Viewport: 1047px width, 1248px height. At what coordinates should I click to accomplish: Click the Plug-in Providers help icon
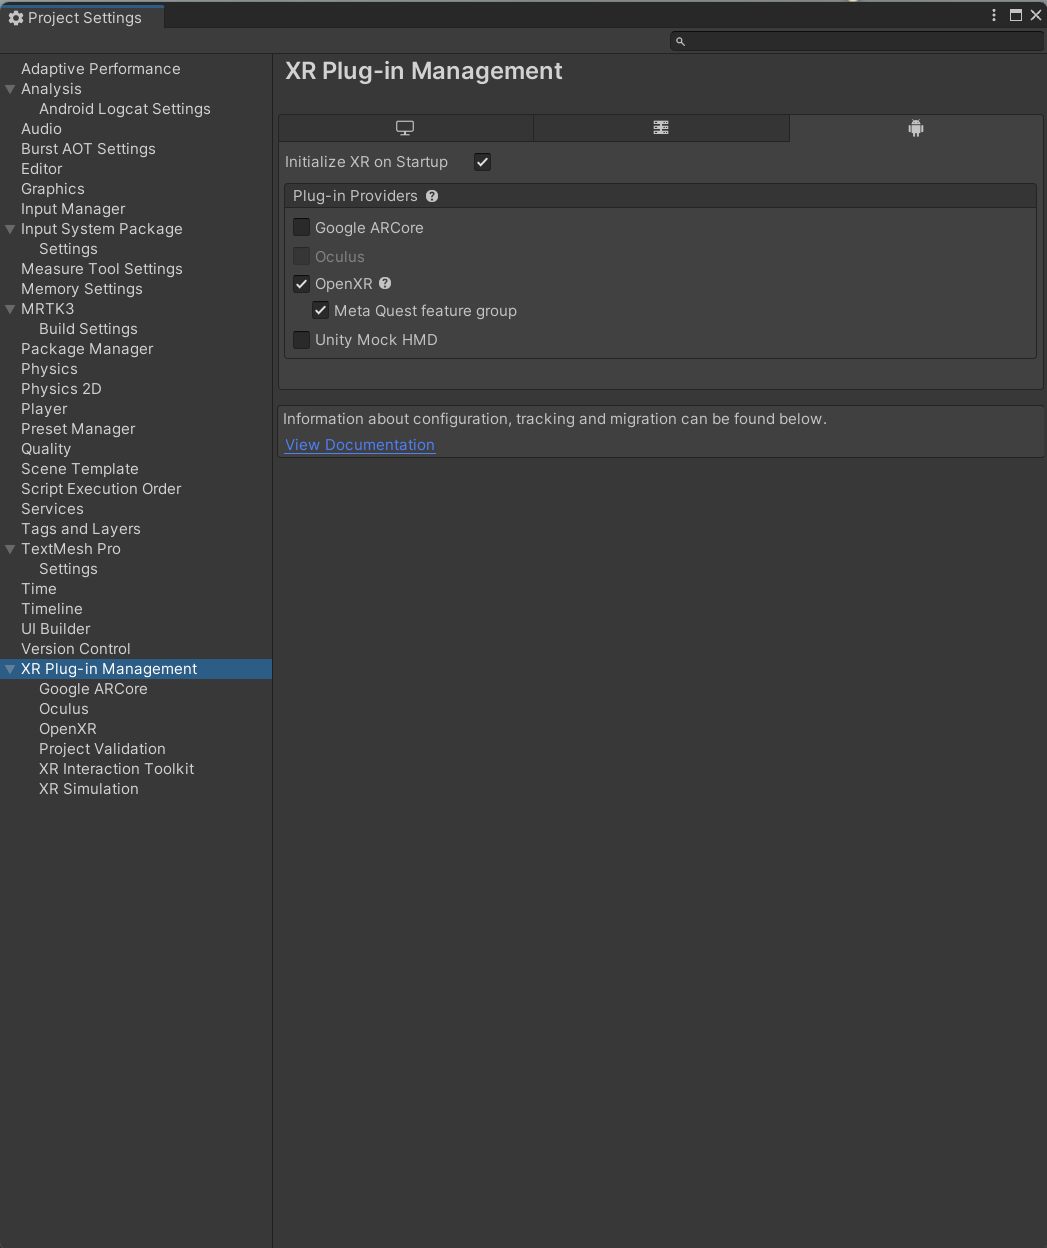pyautogui.click(x=432, y=196)
